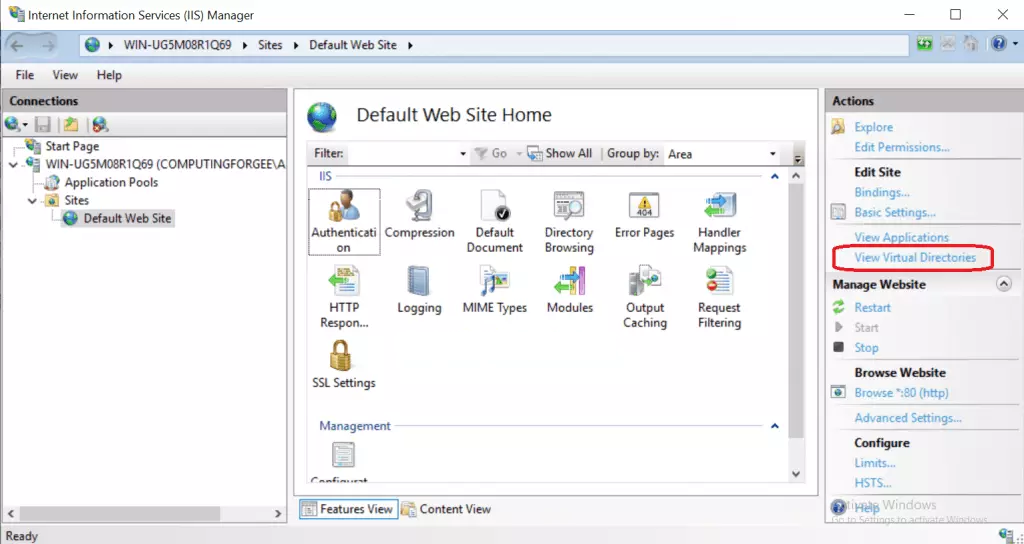Open the Group by Area combo box
Viewport: 1024px width, 544px height.
coord(721,154)
